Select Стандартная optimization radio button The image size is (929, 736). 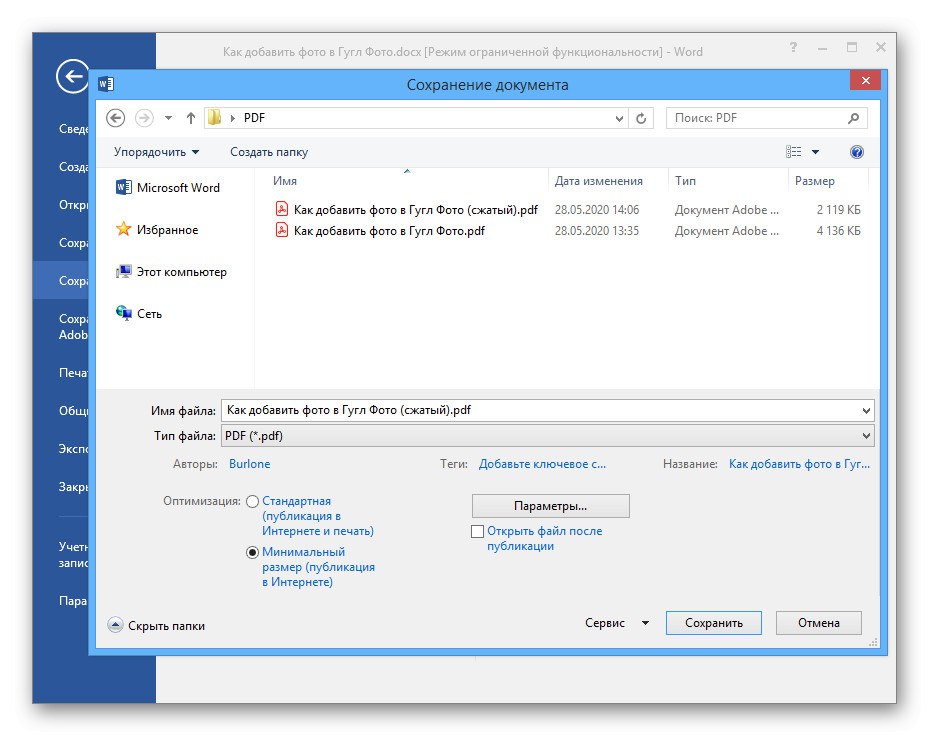(x=252, y=501)
